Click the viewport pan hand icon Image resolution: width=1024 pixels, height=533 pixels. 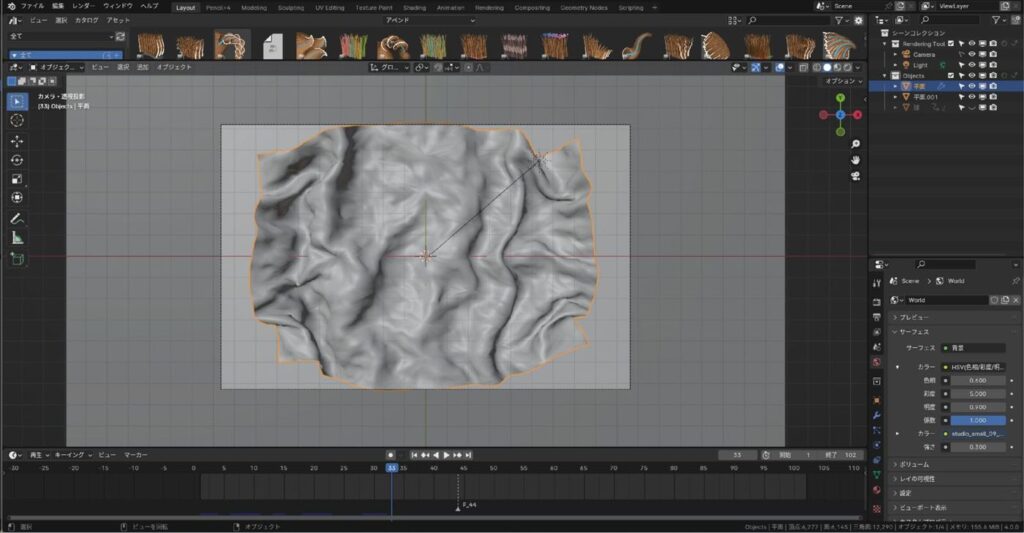[x=856, y=160]
